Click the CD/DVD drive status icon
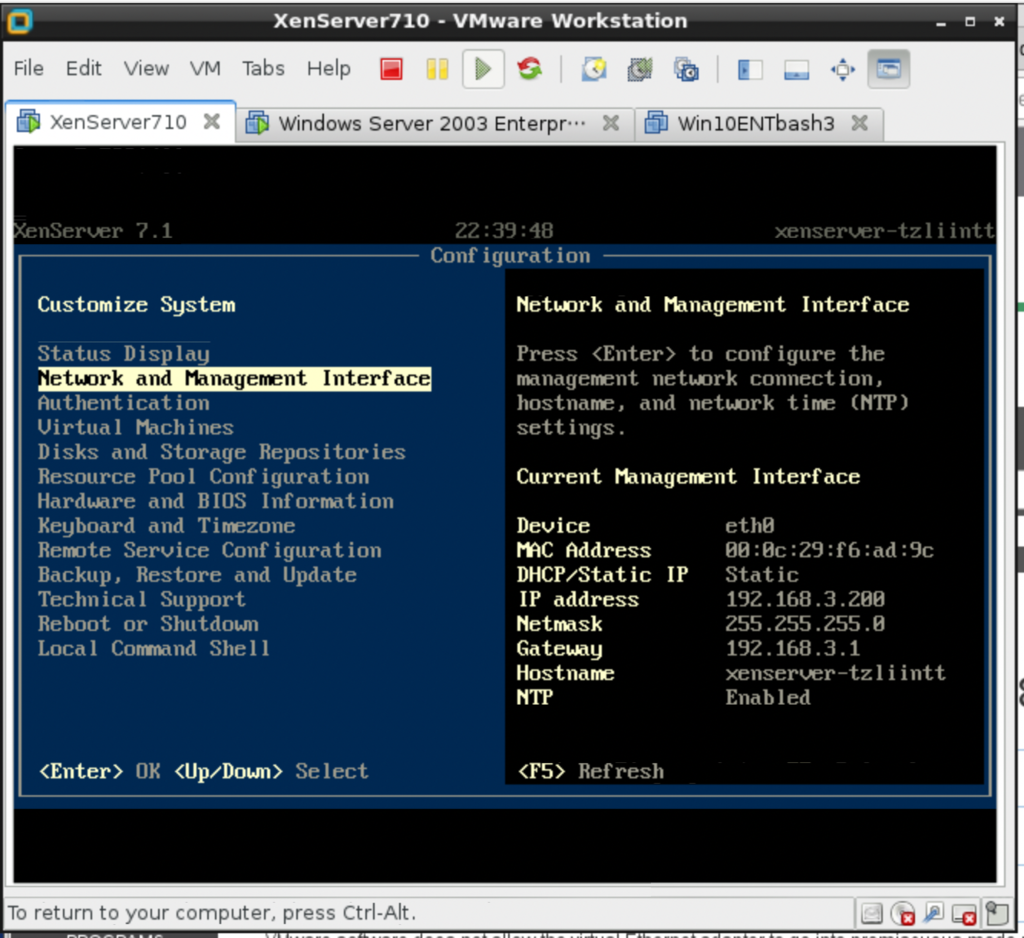1024x938 pixels. pos(903,913)
